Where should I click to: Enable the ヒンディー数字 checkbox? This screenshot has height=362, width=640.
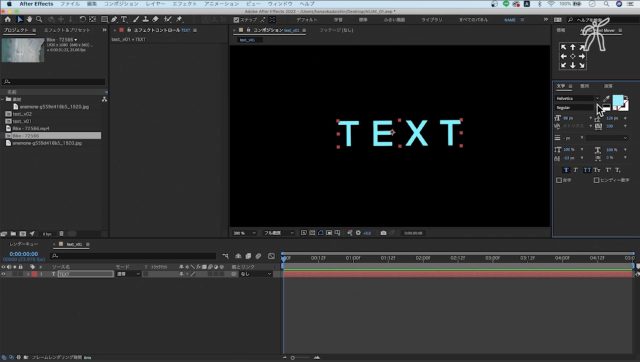tap(596, 180)
